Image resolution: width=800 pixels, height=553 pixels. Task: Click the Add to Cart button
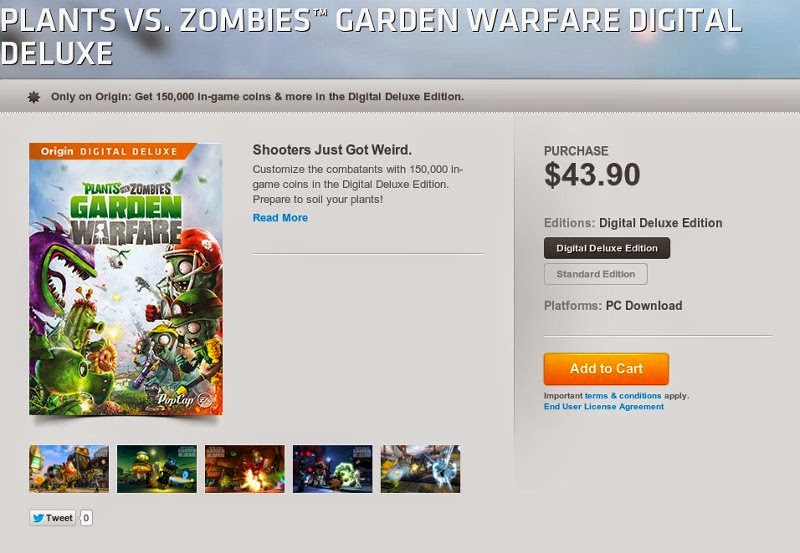[606, 368]
